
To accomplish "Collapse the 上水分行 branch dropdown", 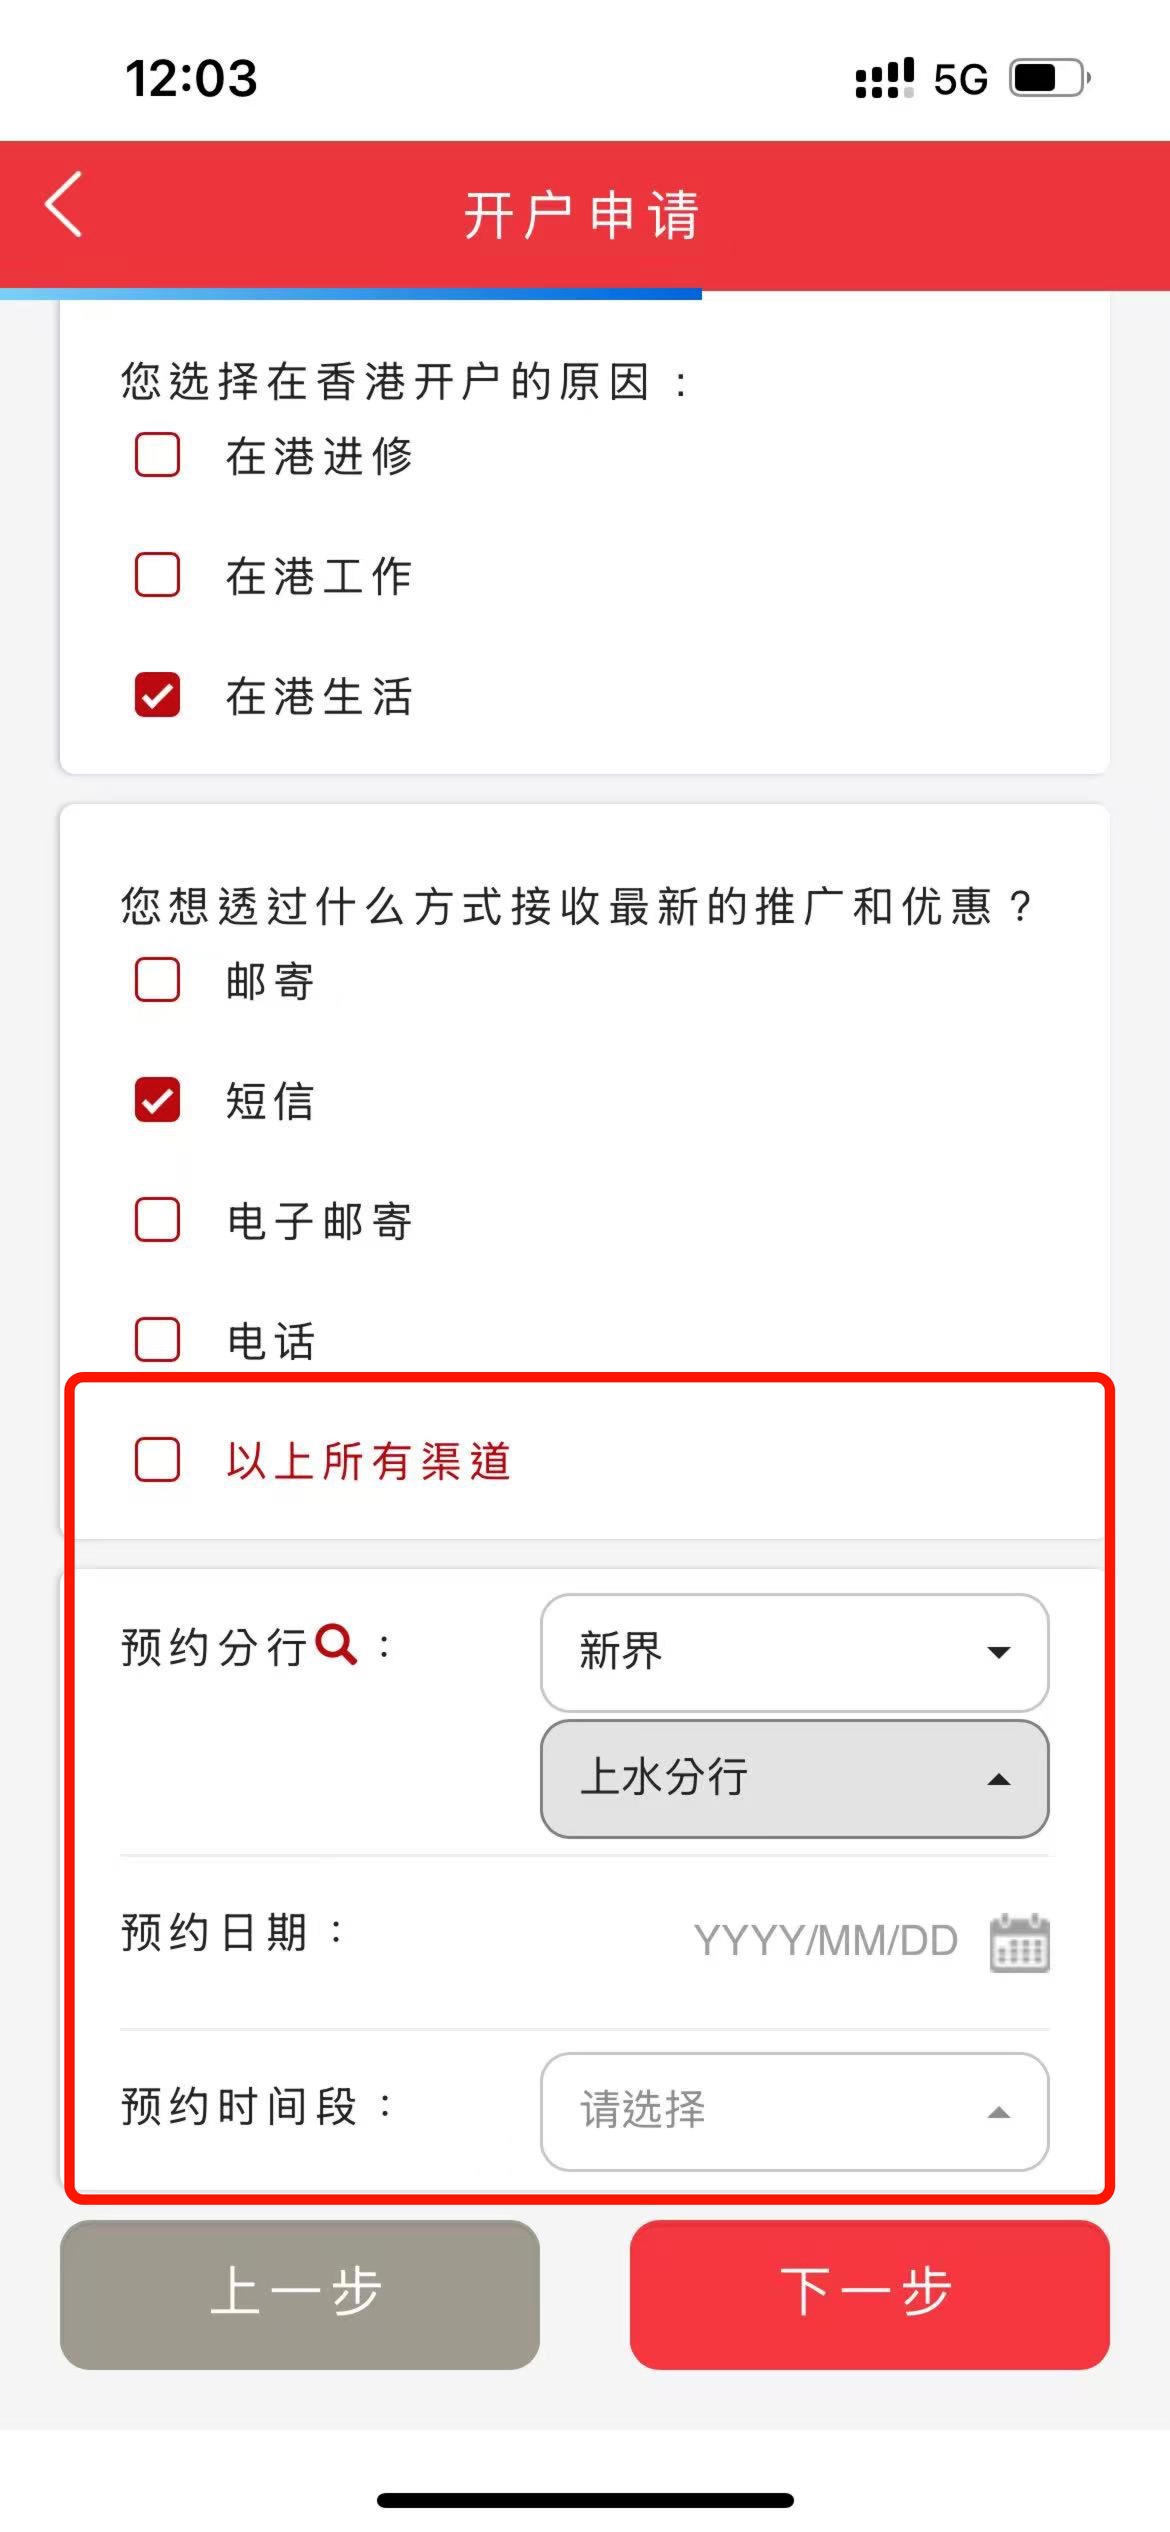I will [x=793, y=1779].
